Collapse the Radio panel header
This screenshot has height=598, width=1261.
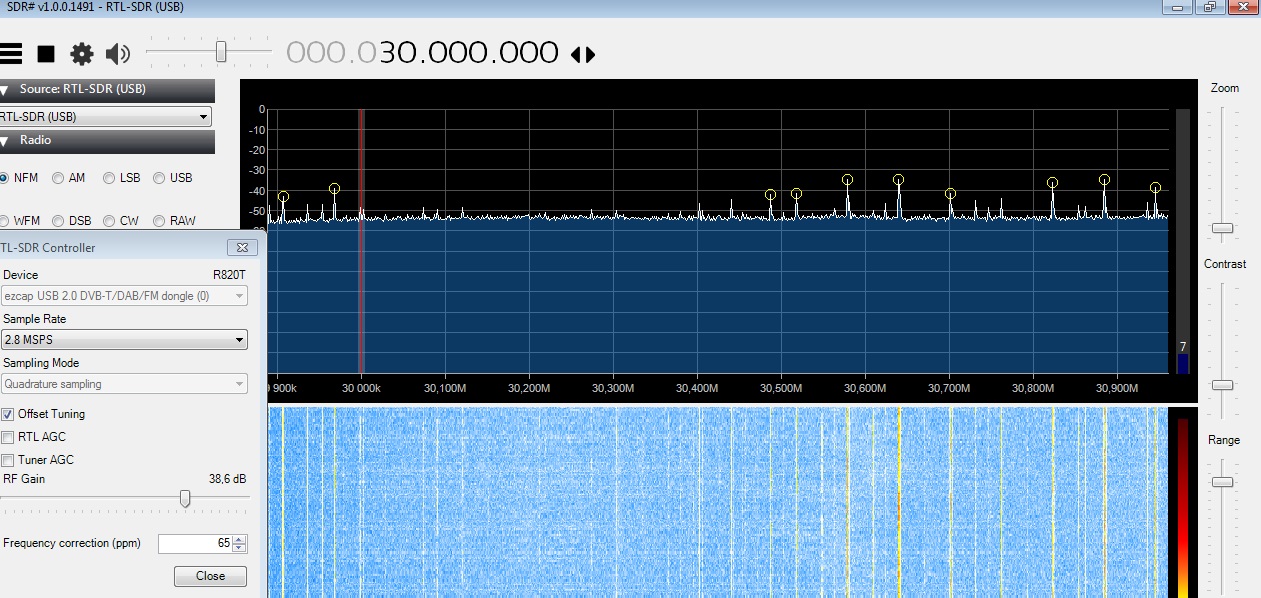pyautogui.click(x=5, y=141)
